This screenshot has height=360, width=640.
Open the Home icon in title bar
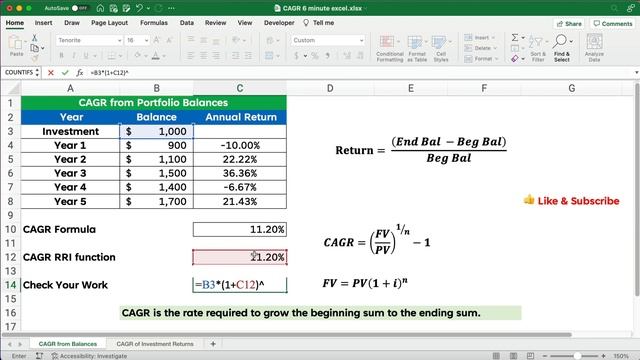pyautogui.click(x=100, y=8)
